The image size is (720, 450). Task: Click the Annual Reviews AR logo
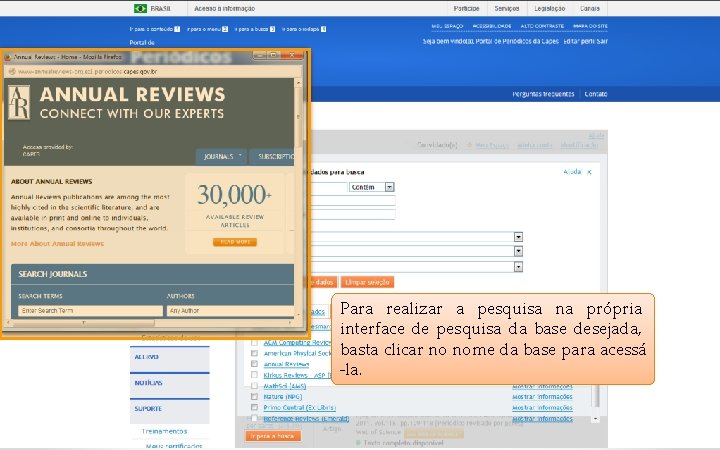click(19, 102)
